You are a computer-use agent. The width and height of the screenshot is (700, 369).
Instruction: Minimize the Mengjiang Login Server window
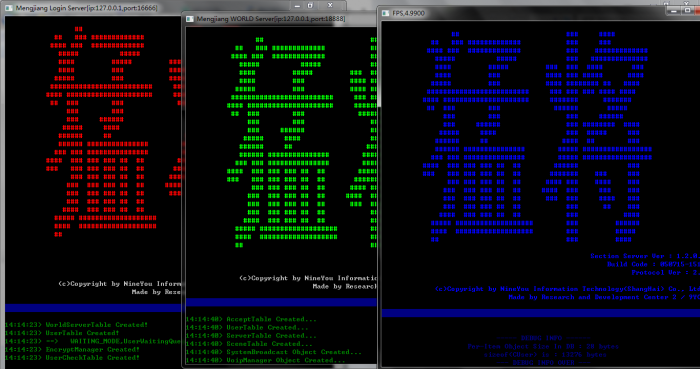coord(297,6)
